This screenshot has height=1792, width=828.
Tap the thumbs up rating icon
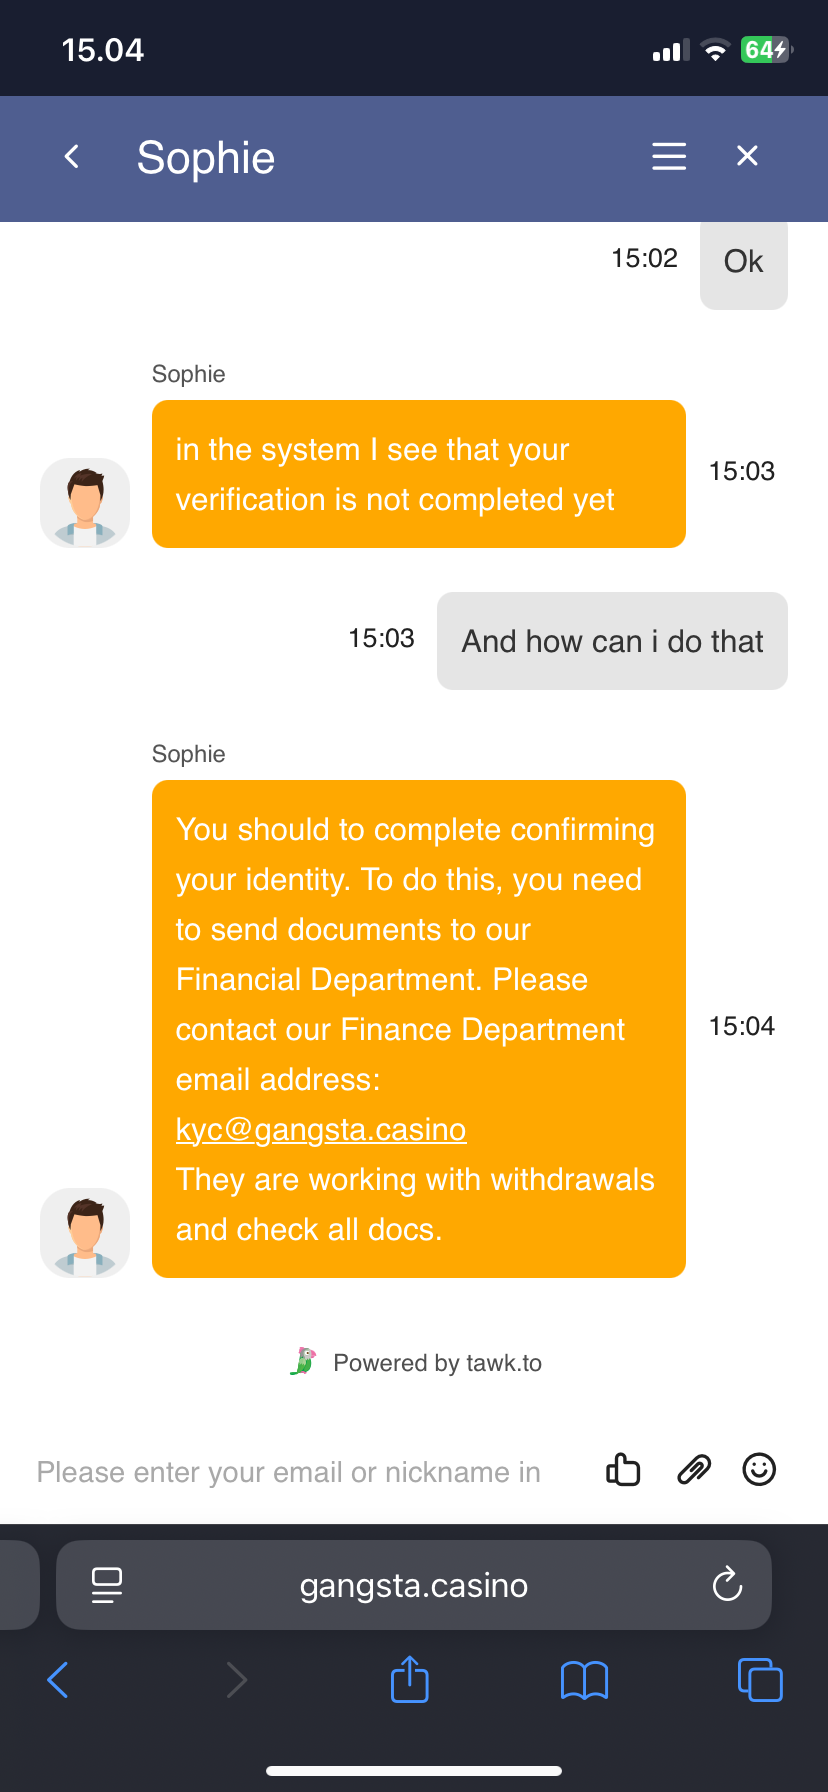click(x=623, y=1470)
